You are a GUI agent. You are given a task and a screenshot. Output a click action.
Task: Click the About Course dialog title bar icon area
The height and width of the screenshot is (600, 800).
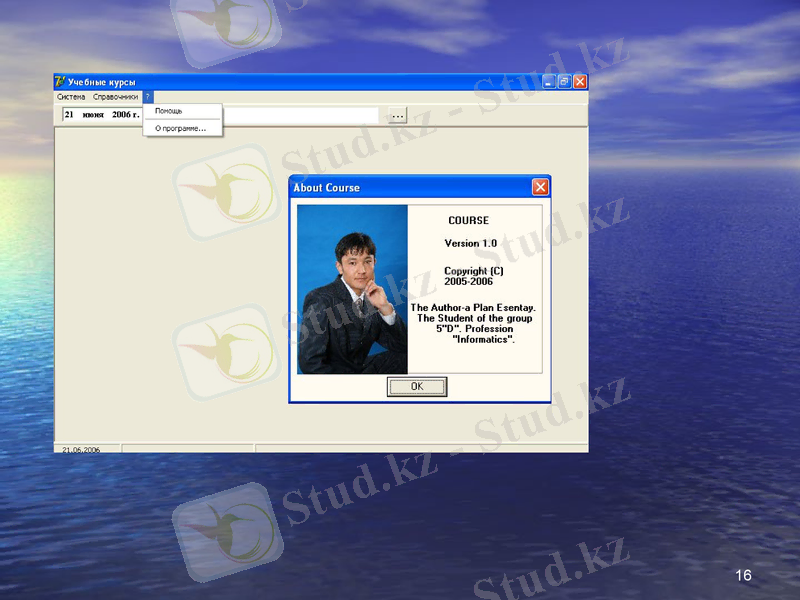pyautogui.click(x=292, y=186)
